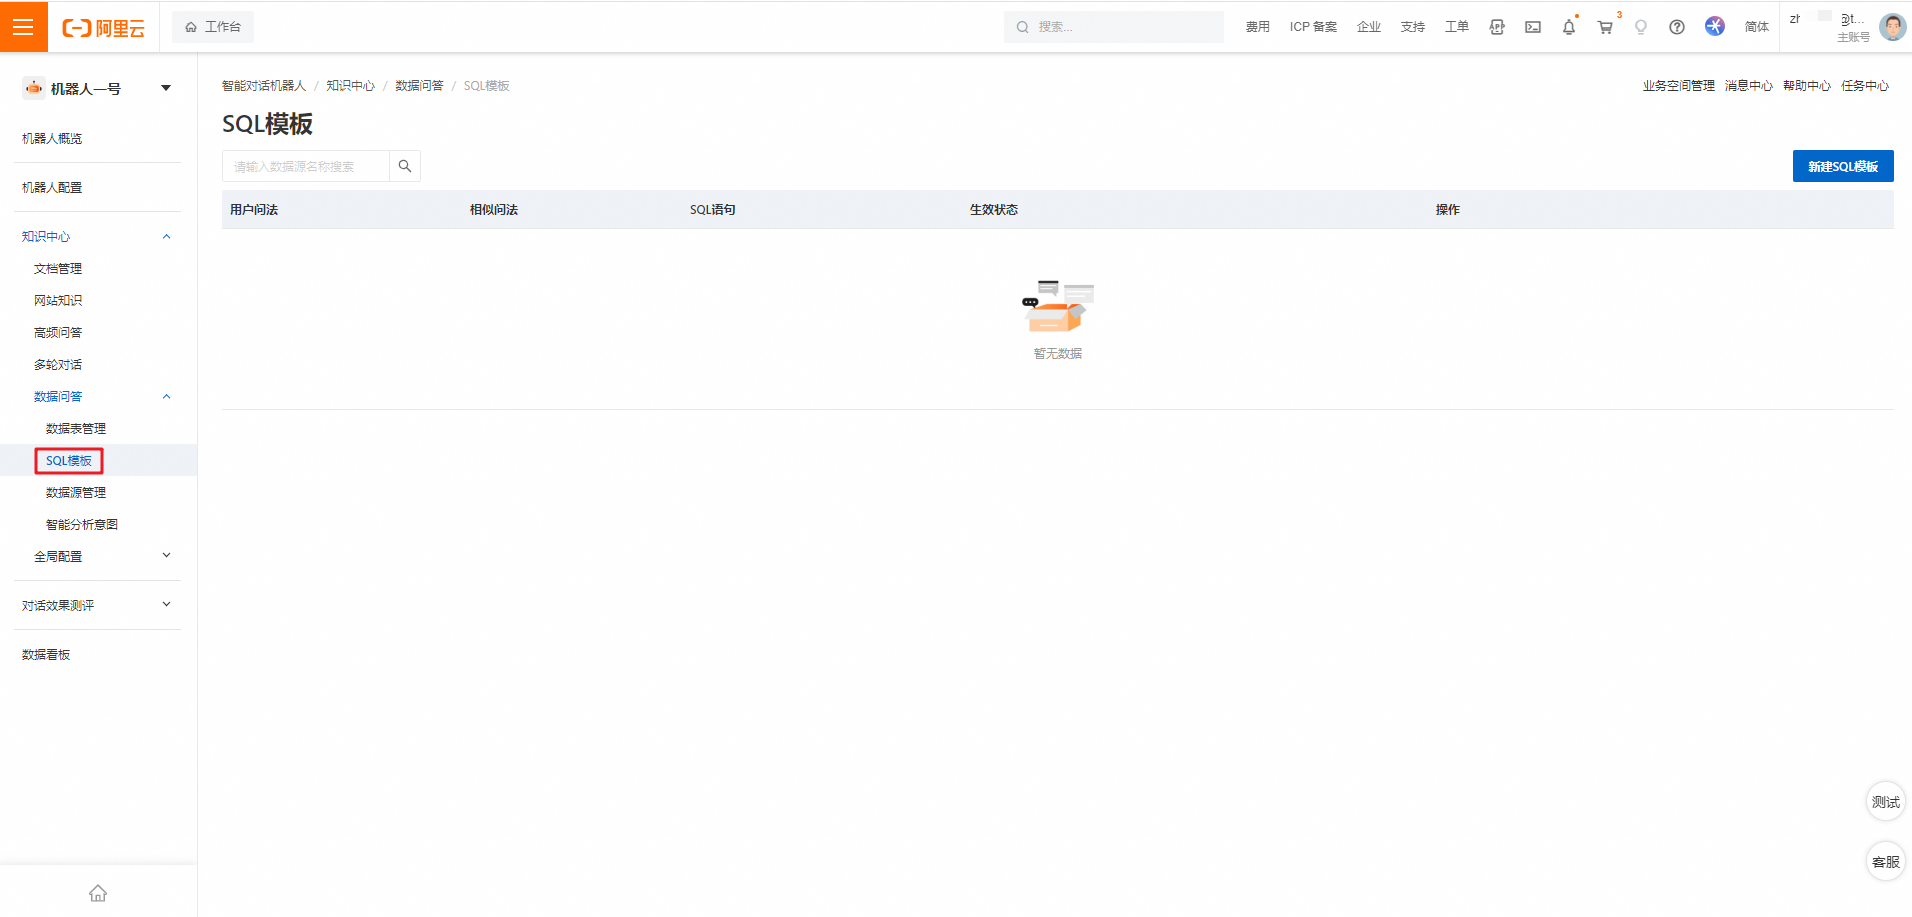Click the 新建SQL模板 button
Image resolution: width=1912 pixels, height=917 pixels.
tap(1843, 166)
